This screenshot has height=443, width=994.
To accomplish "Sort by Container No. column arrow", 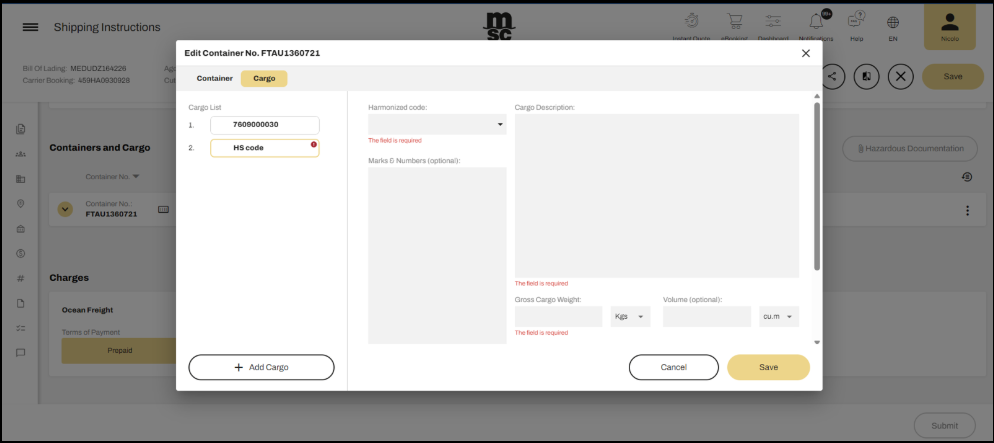I will pyautogui.click(x=136, y=176).
